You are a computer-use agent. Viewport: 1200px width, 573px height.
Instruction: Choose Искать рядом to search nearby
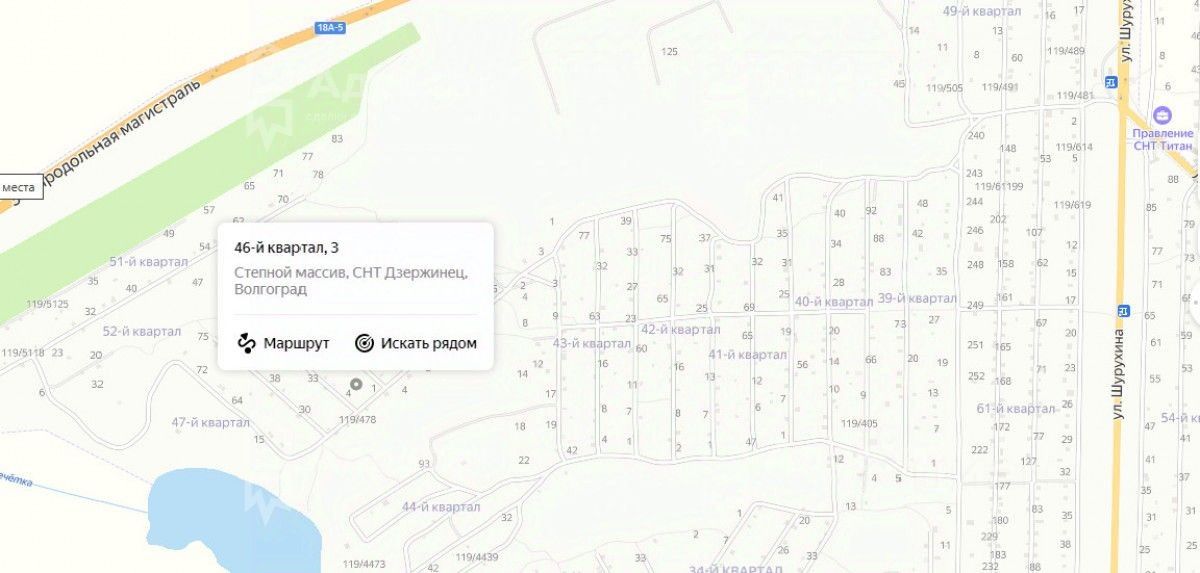(416, 344)
